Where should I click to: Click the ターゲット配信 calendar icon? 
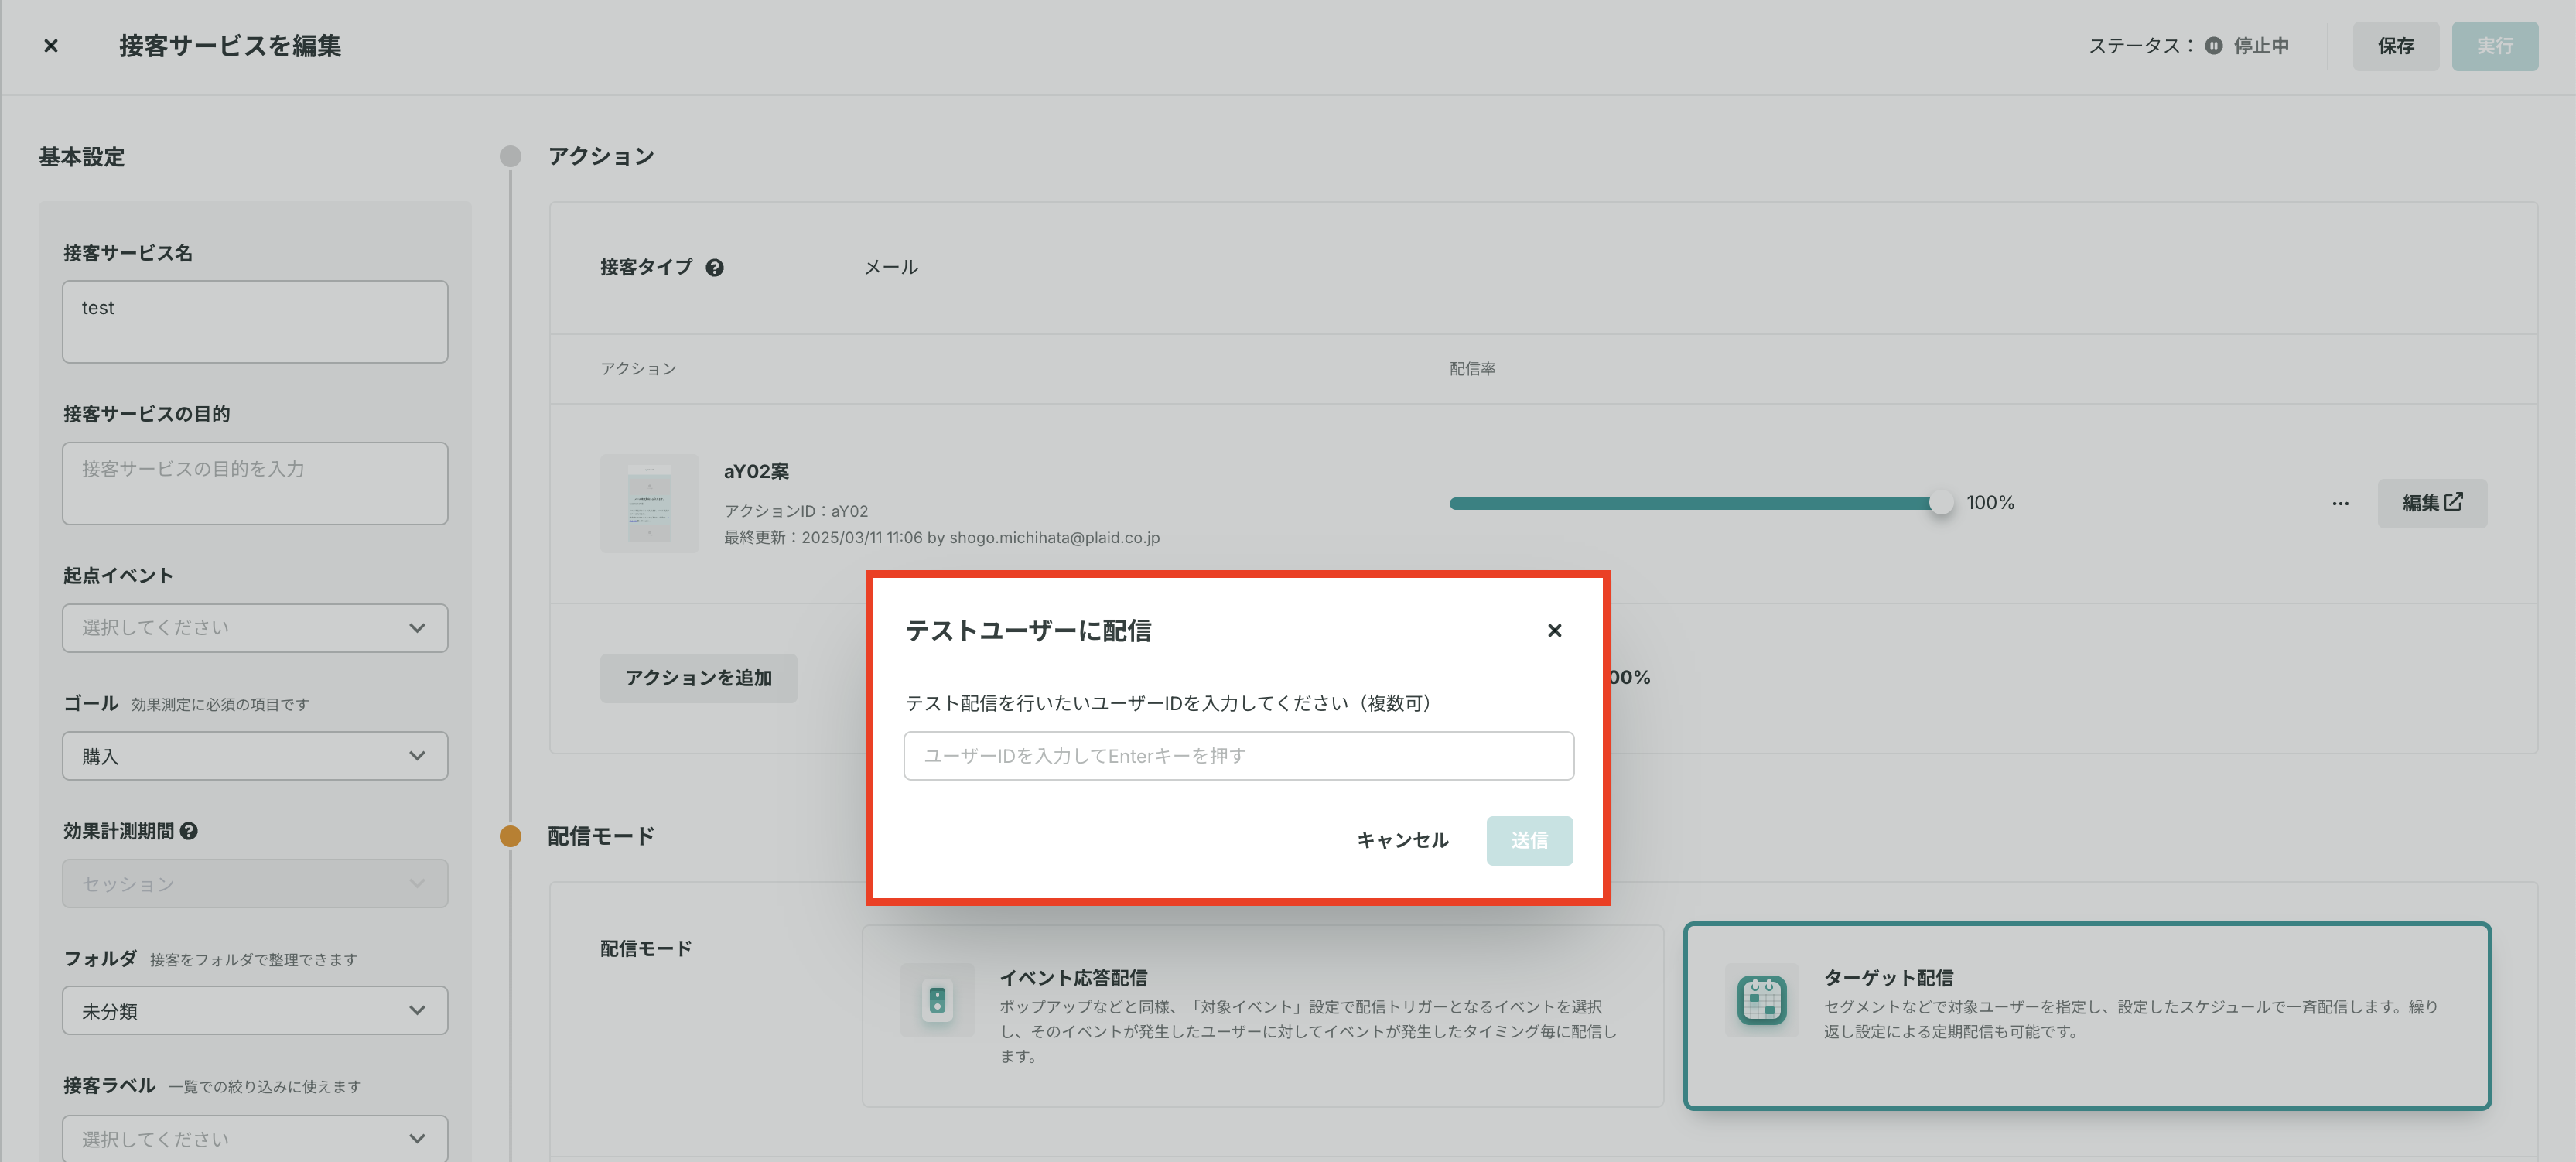coord(1761,1000)
